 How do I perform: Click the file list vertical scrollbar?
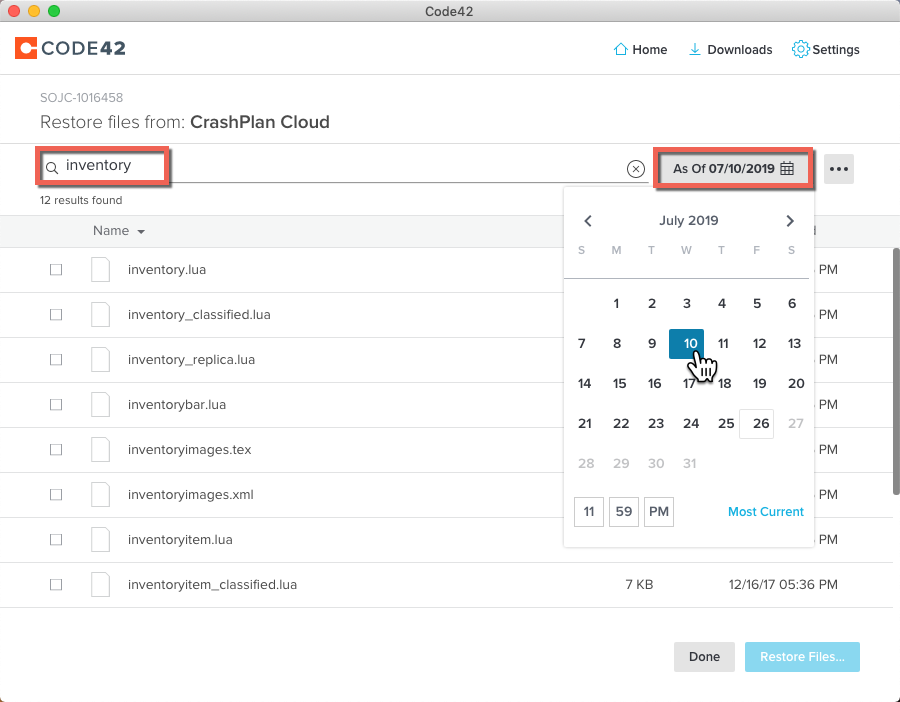(896, 371)
